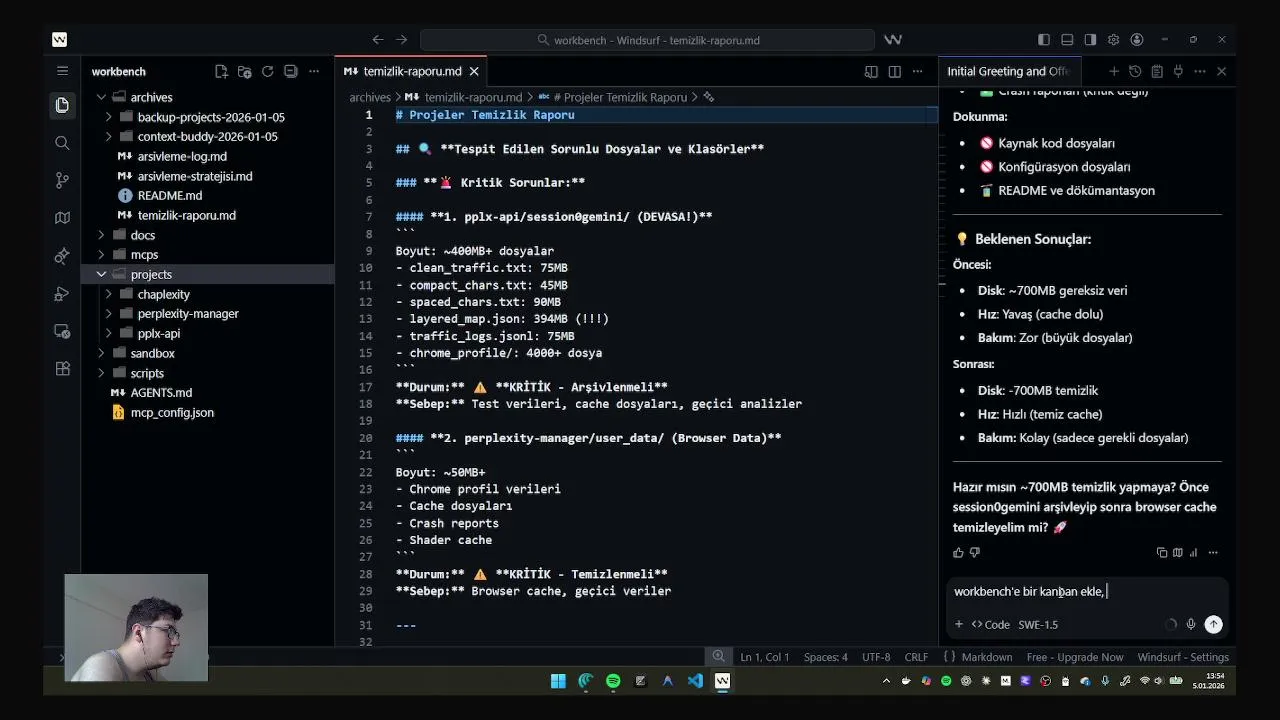Open the Extensions view
Screen dimensions: 1280x720
62,368
